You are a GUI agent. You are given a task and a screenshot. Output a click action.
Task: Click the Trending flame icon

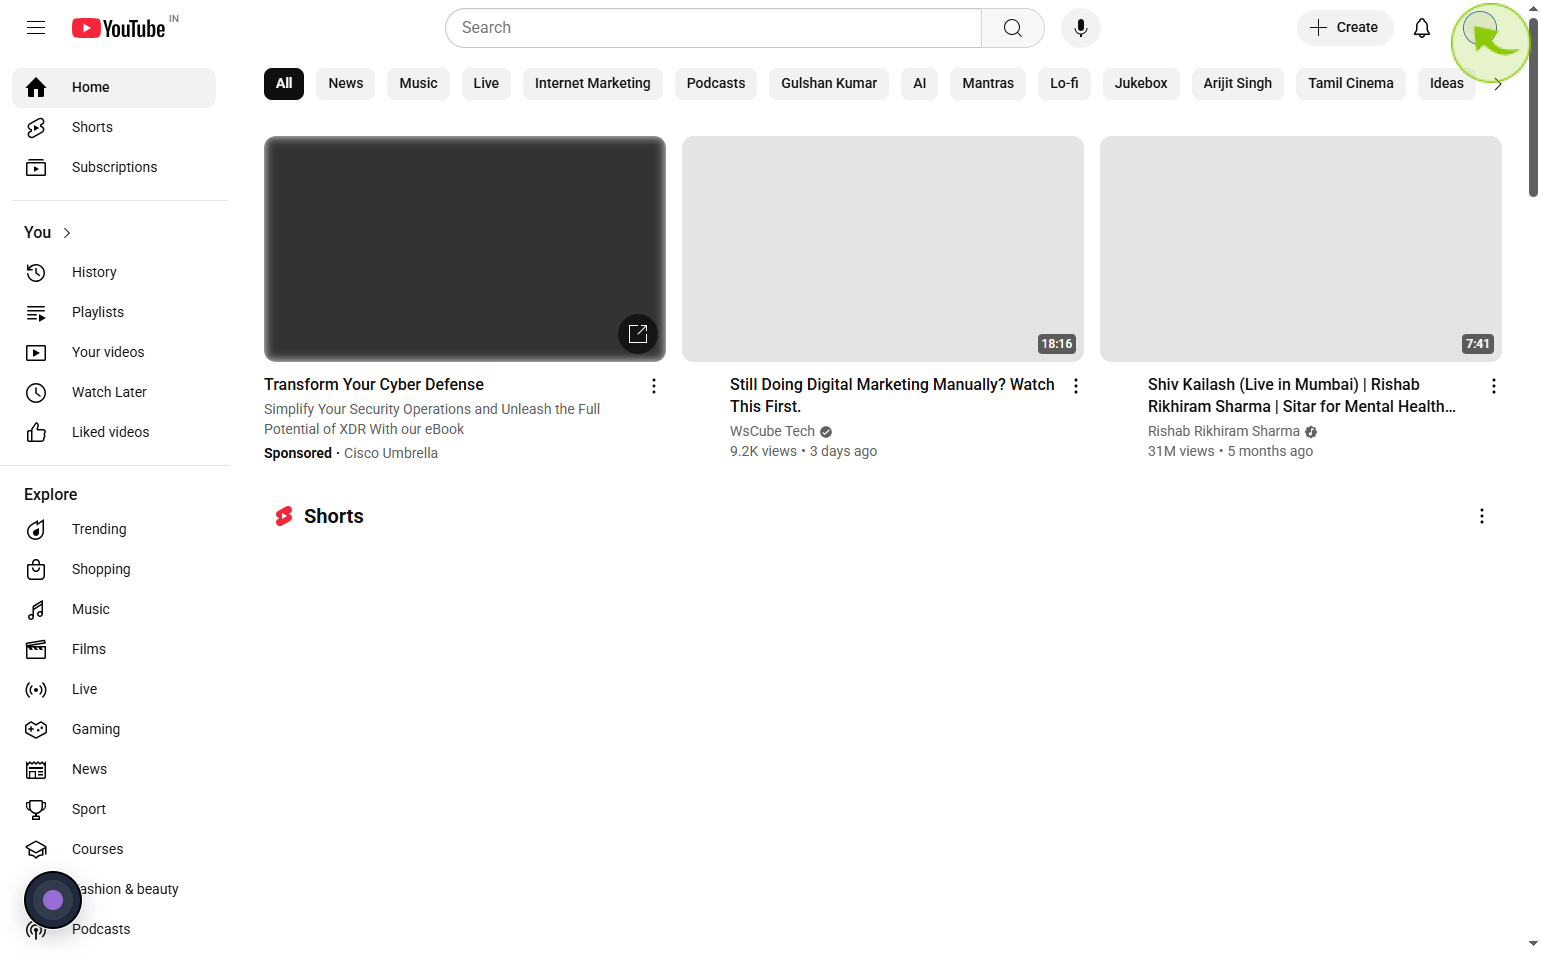[36, 530]
